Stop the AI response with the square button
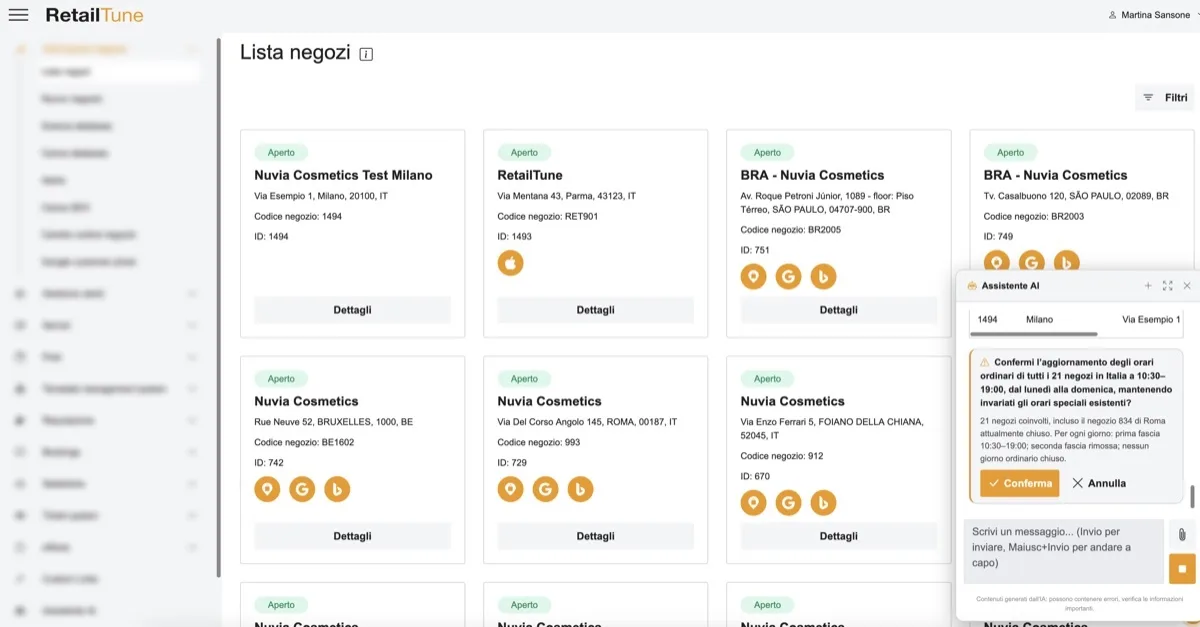 [1181, 569]
